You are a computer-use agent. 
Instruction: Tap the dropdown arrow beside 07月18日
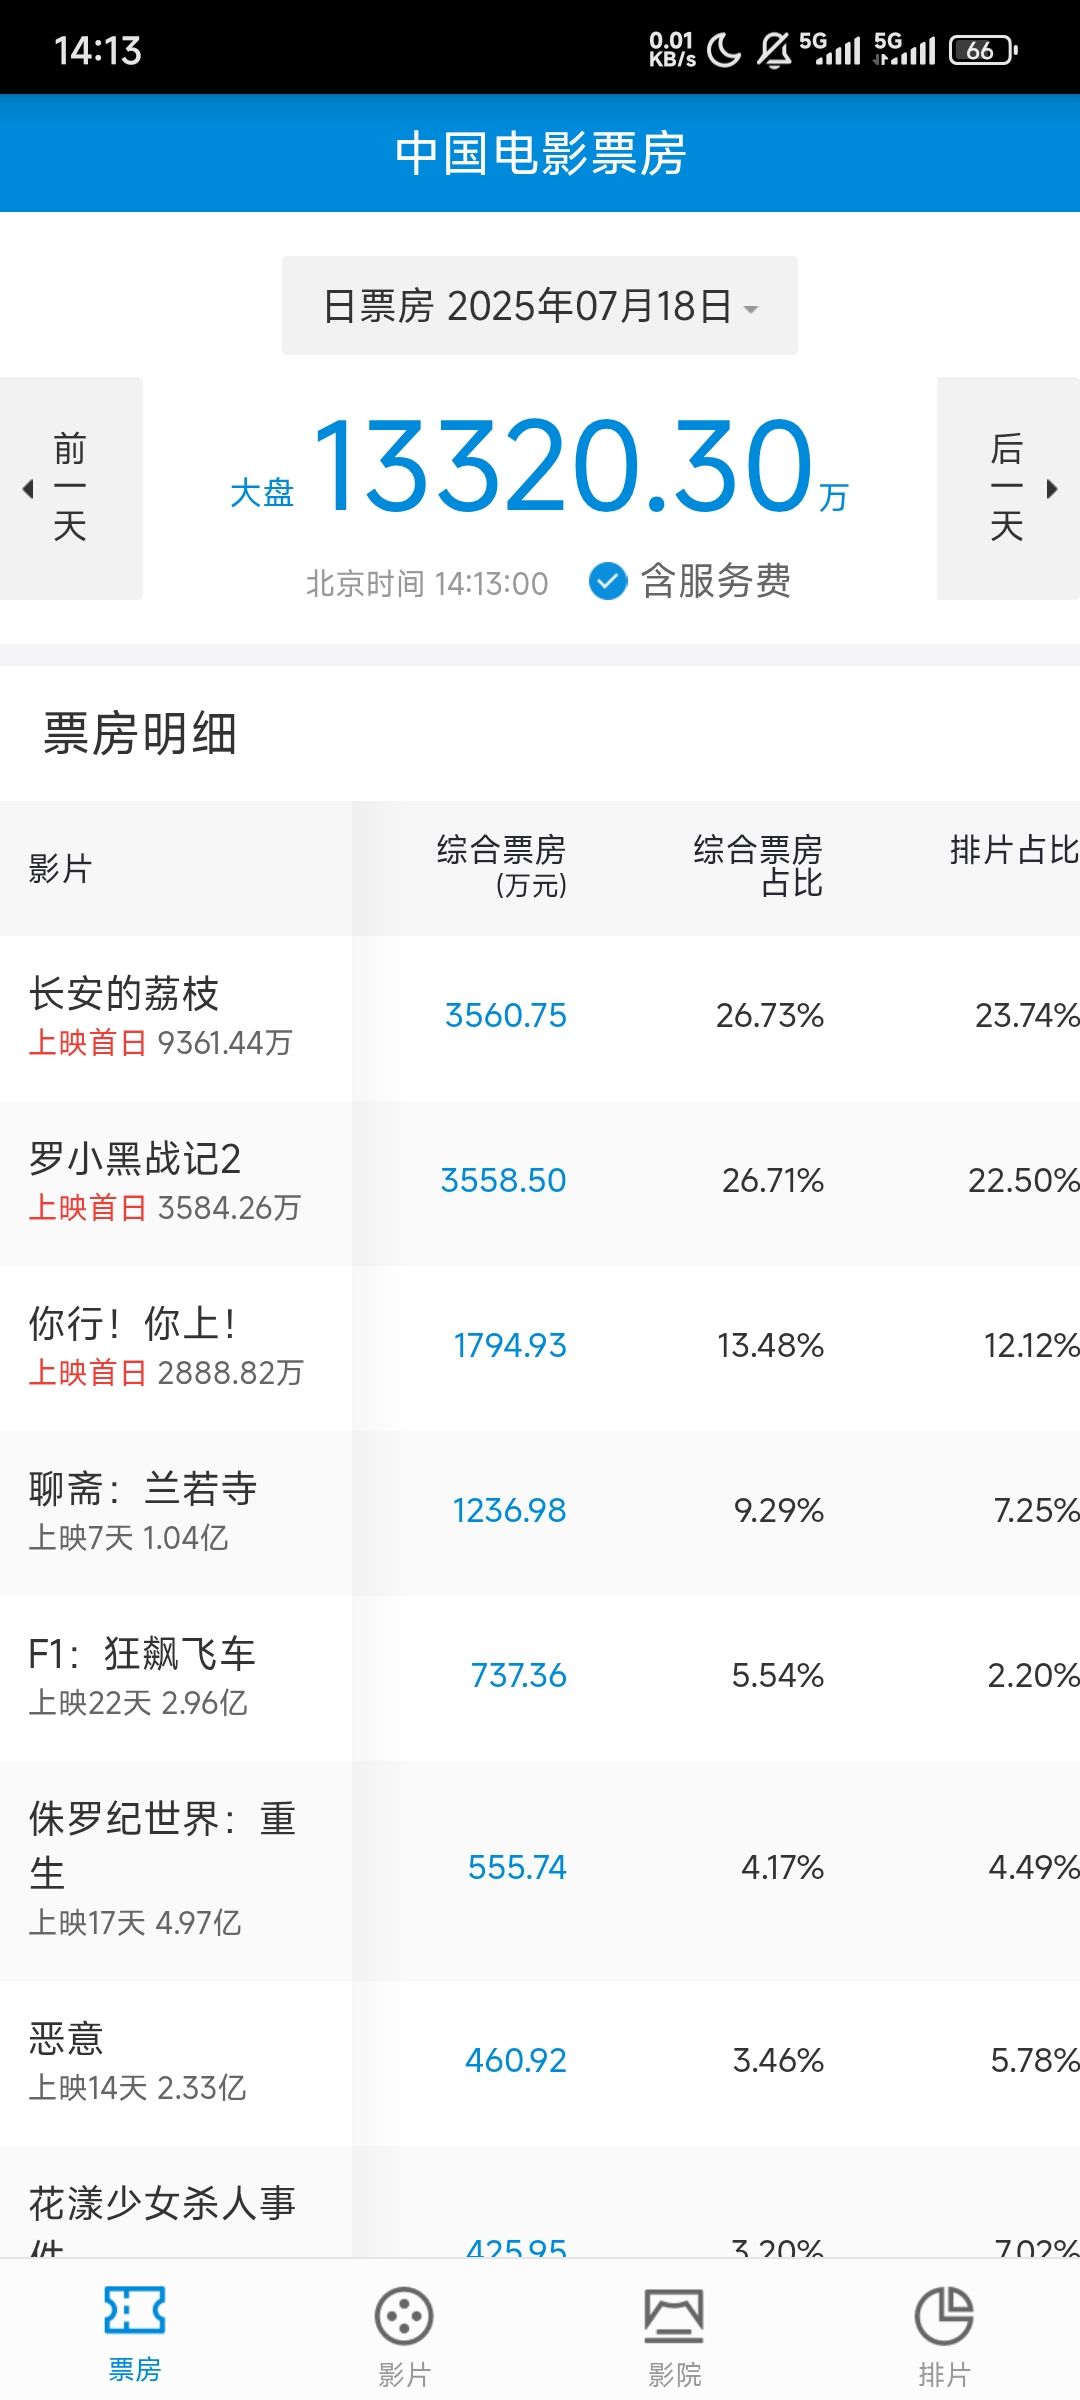[x=751, y=309]
